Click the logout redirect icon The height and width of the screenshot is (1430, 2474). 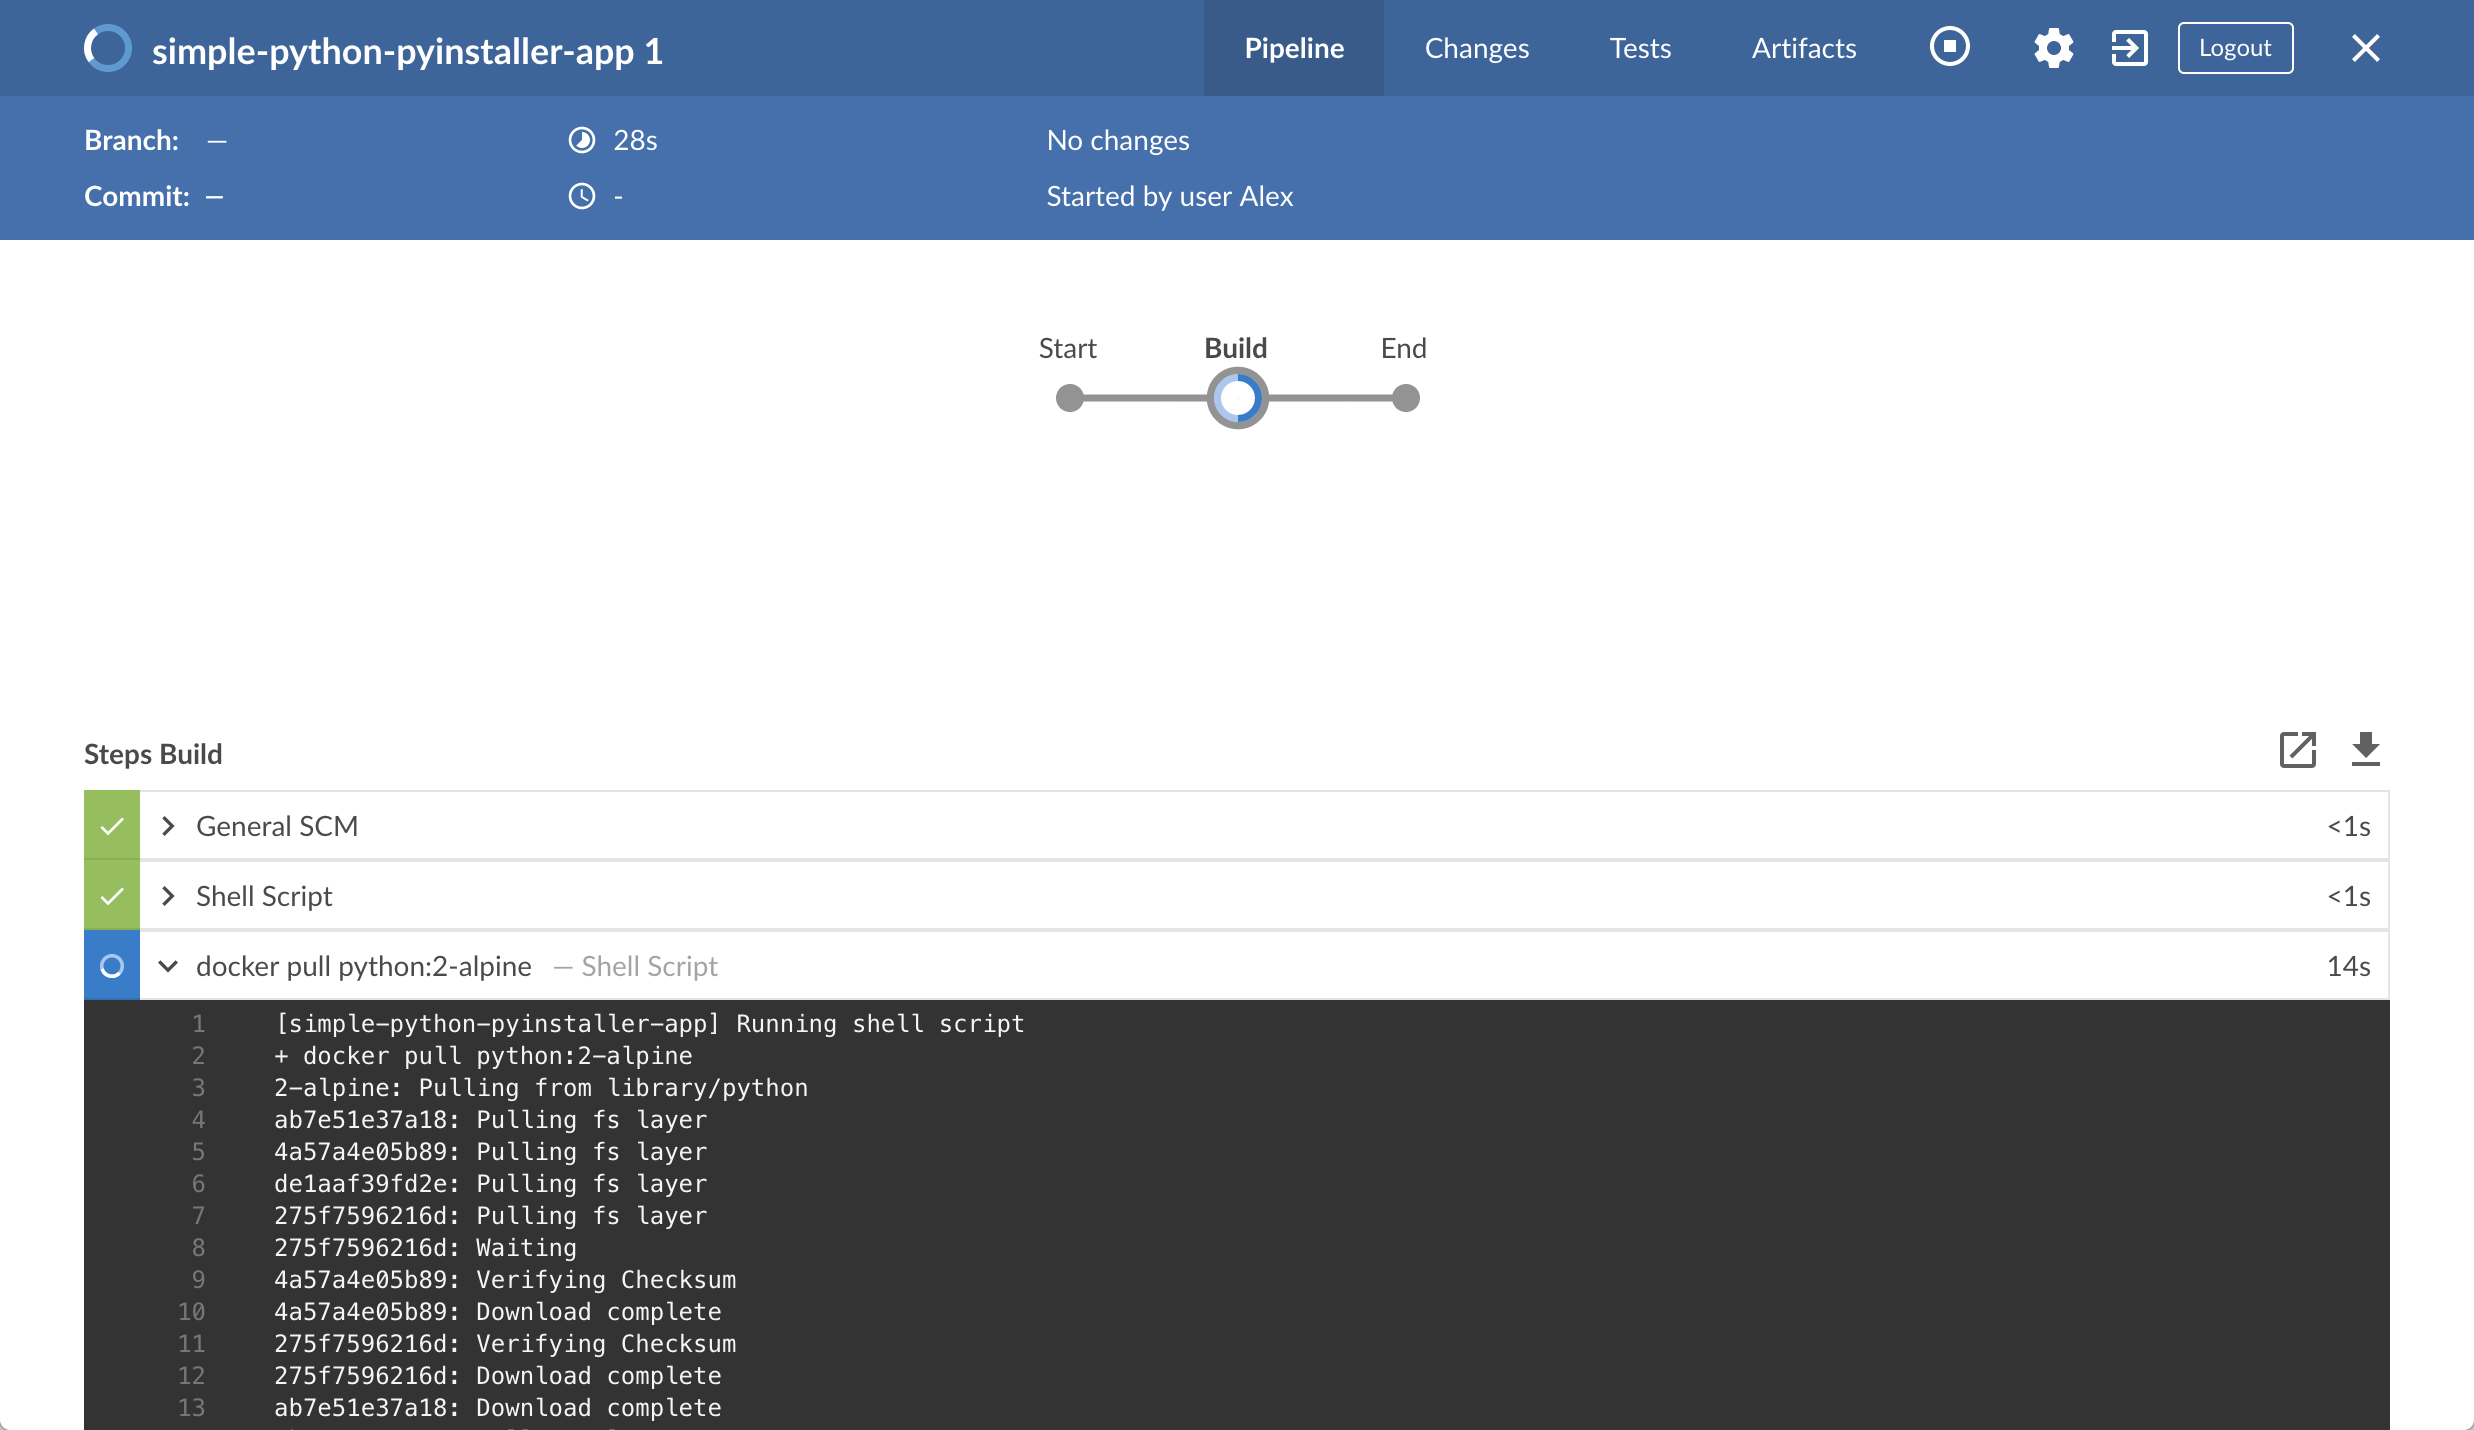(x=2127, y=46)
